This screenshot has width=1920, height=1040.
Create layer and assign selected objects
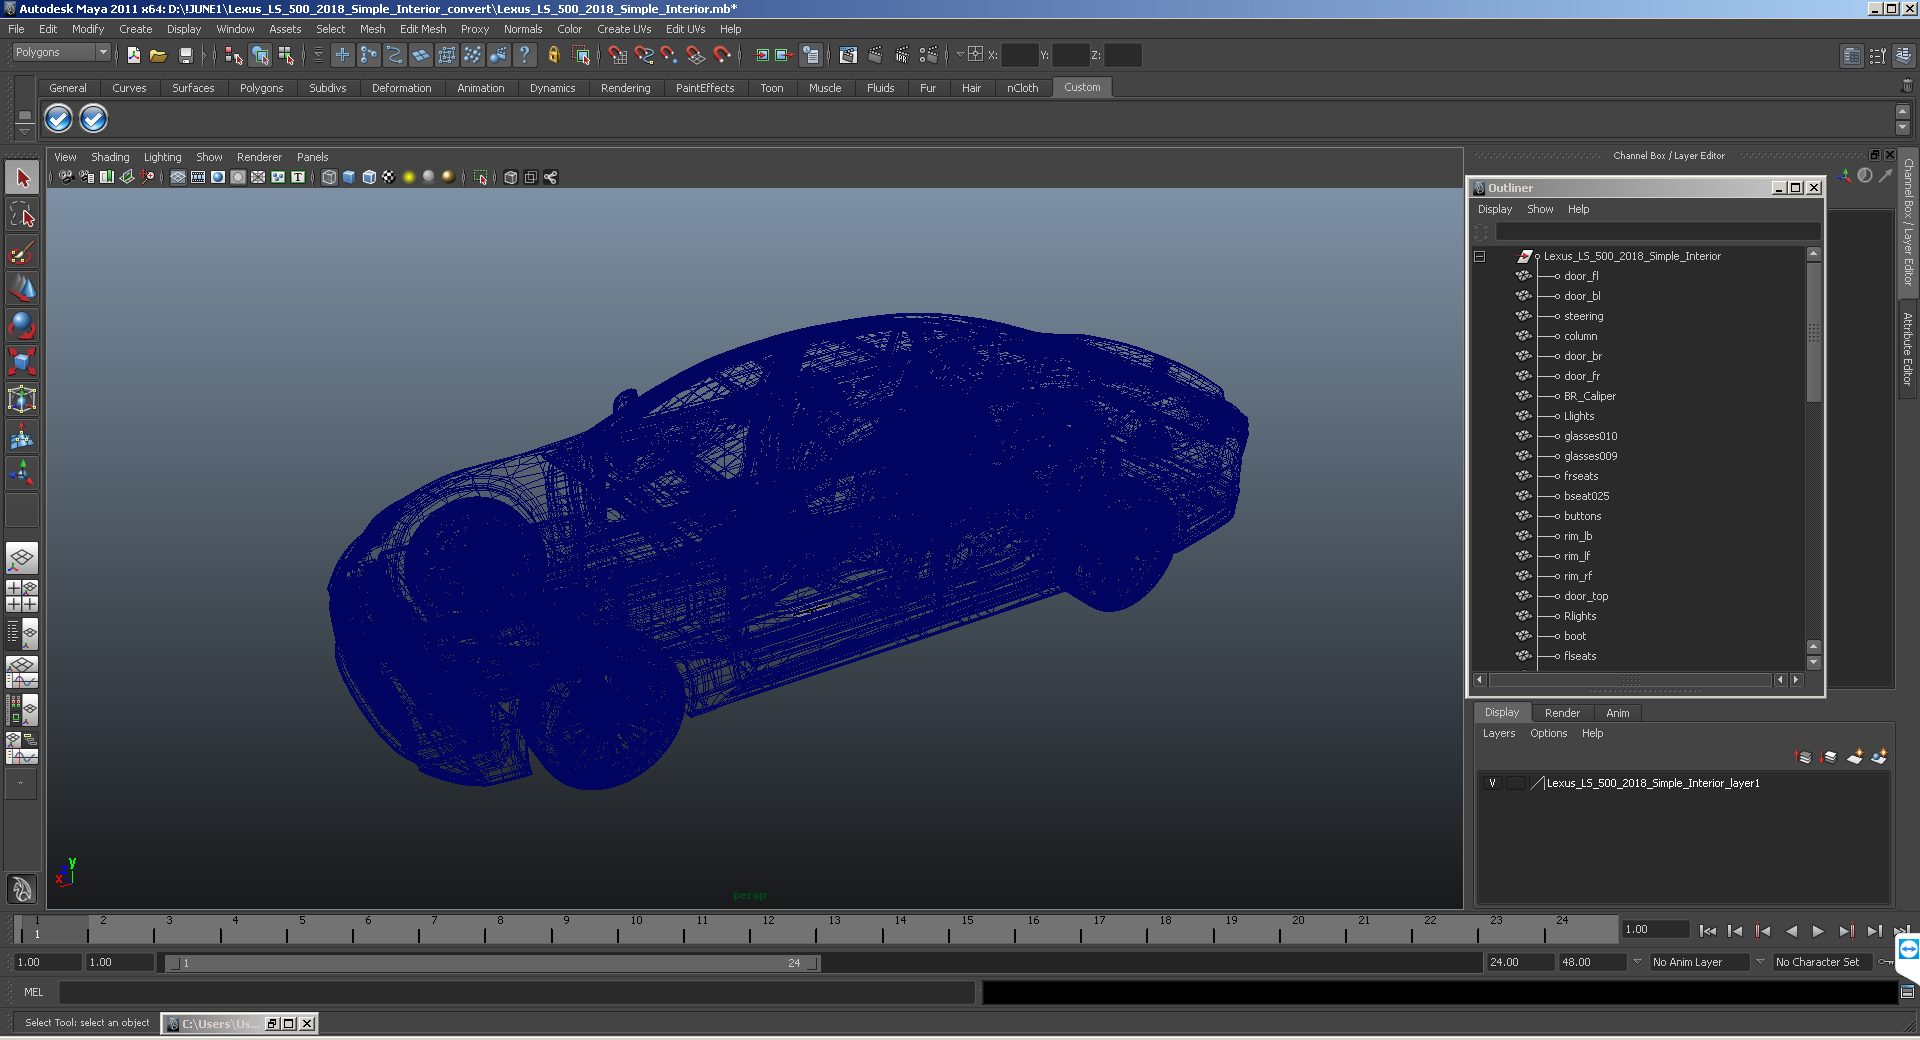click(1879, 757)
